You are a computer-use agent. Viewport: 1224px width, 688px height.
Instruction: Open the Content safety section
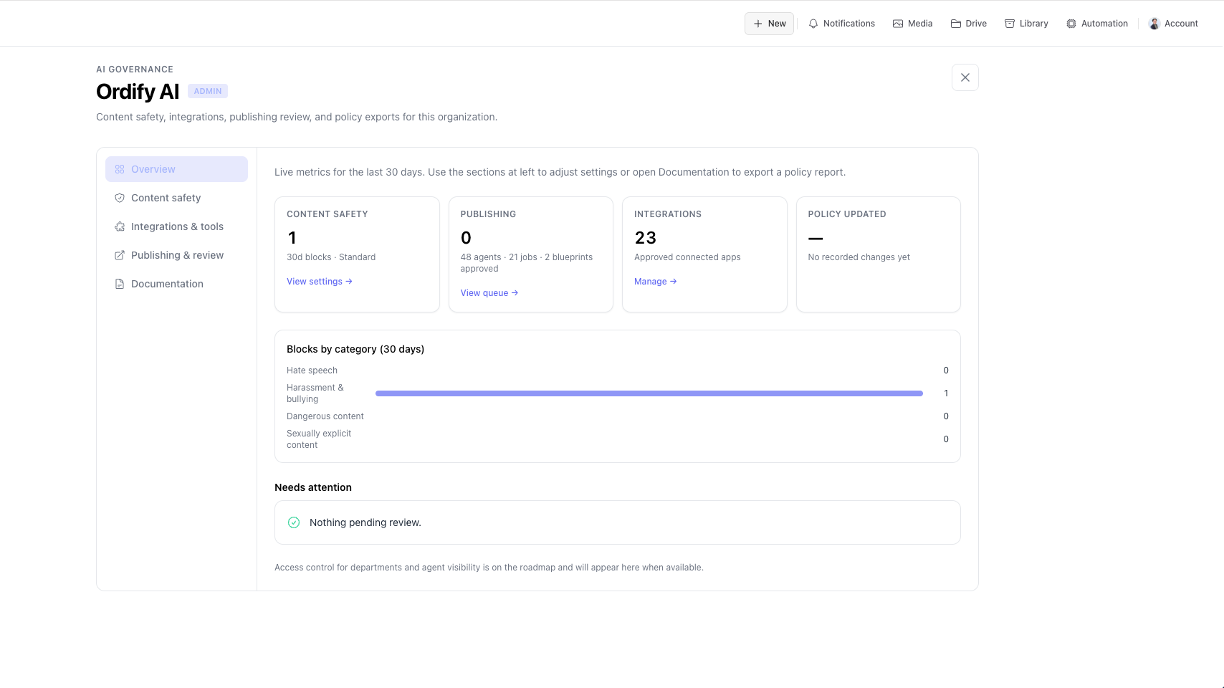[x=176, y=198]
